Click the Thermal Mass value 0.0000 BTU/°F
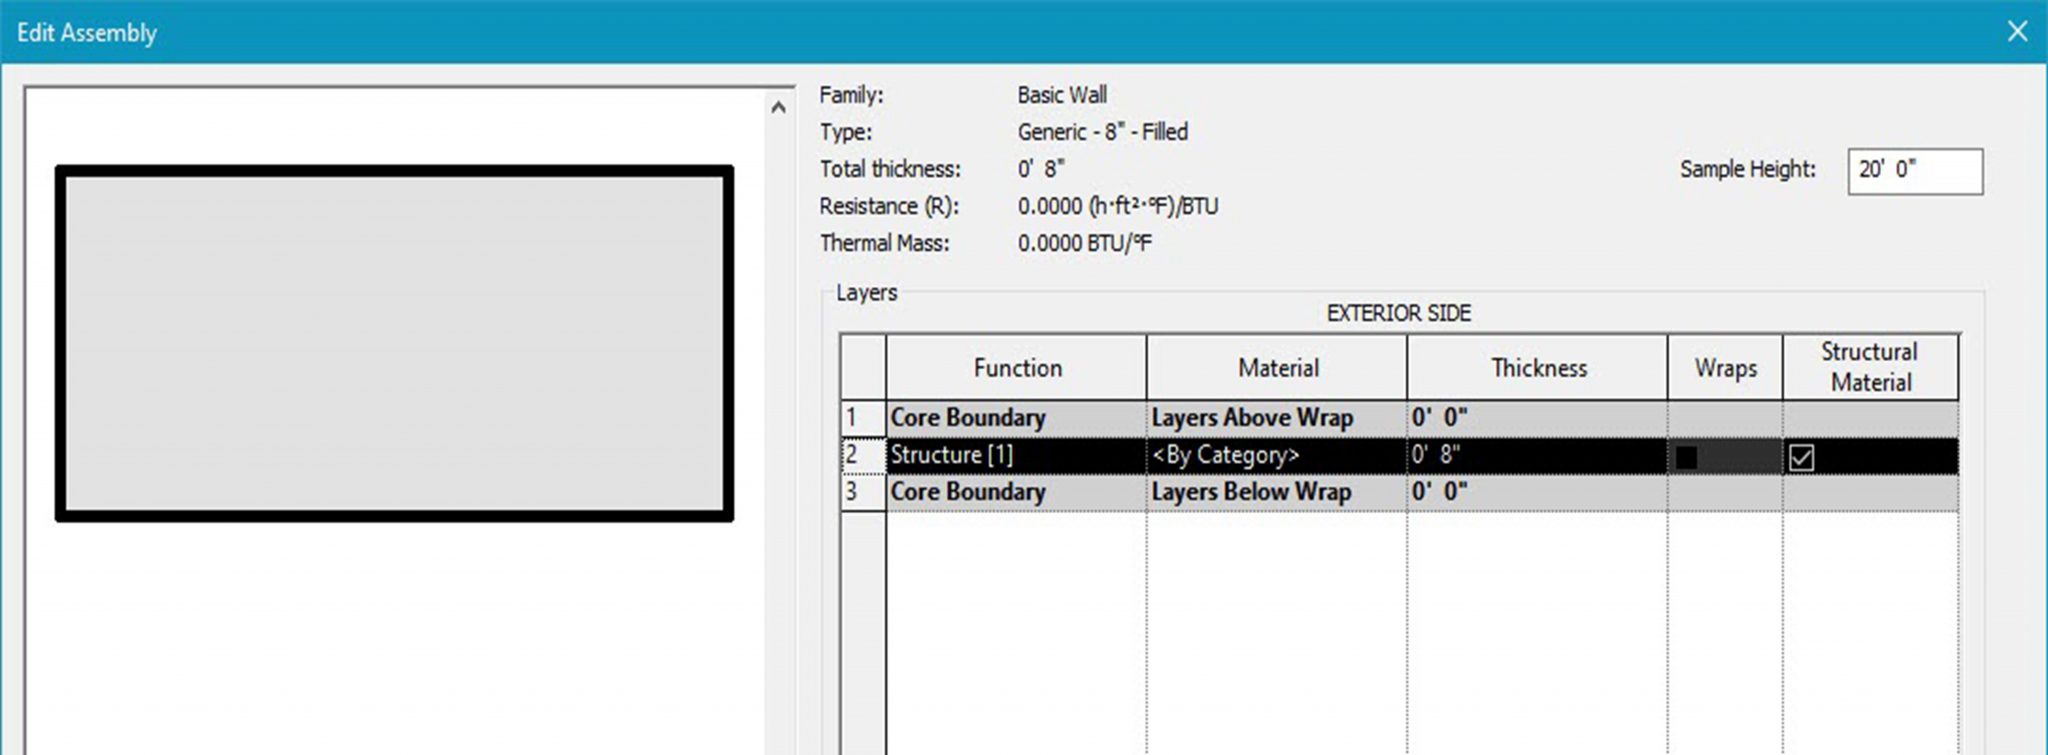2048x755 pixels. click(x=1084, y=243)
